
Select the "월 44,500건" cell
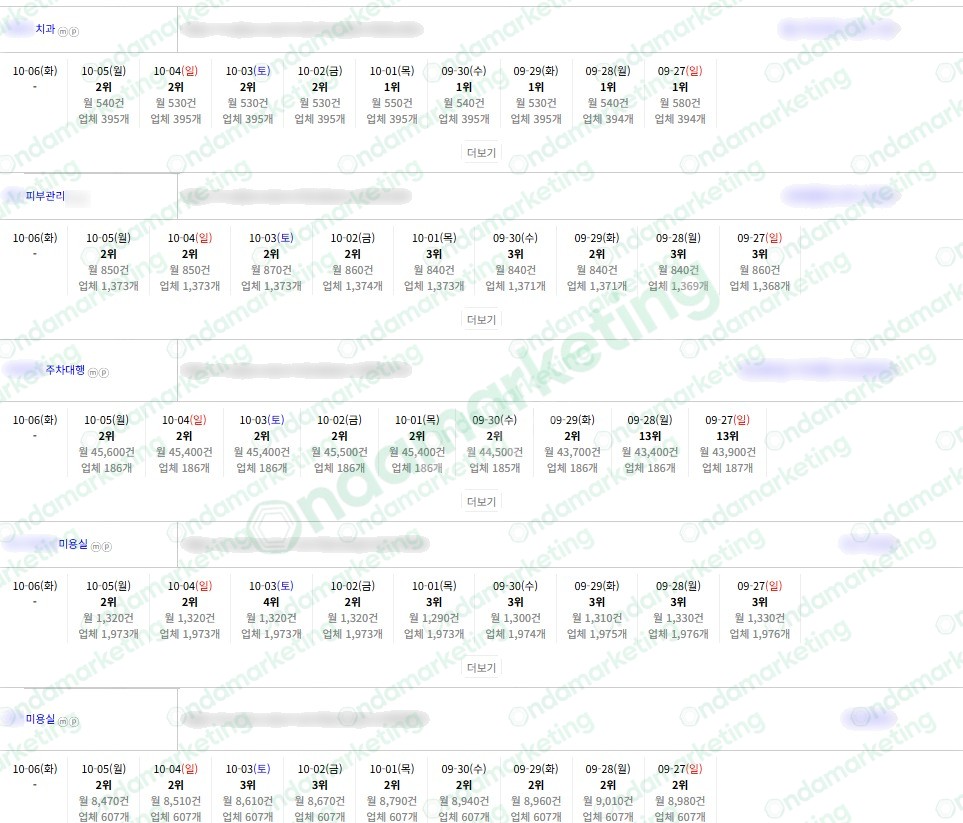pos(494,452)
